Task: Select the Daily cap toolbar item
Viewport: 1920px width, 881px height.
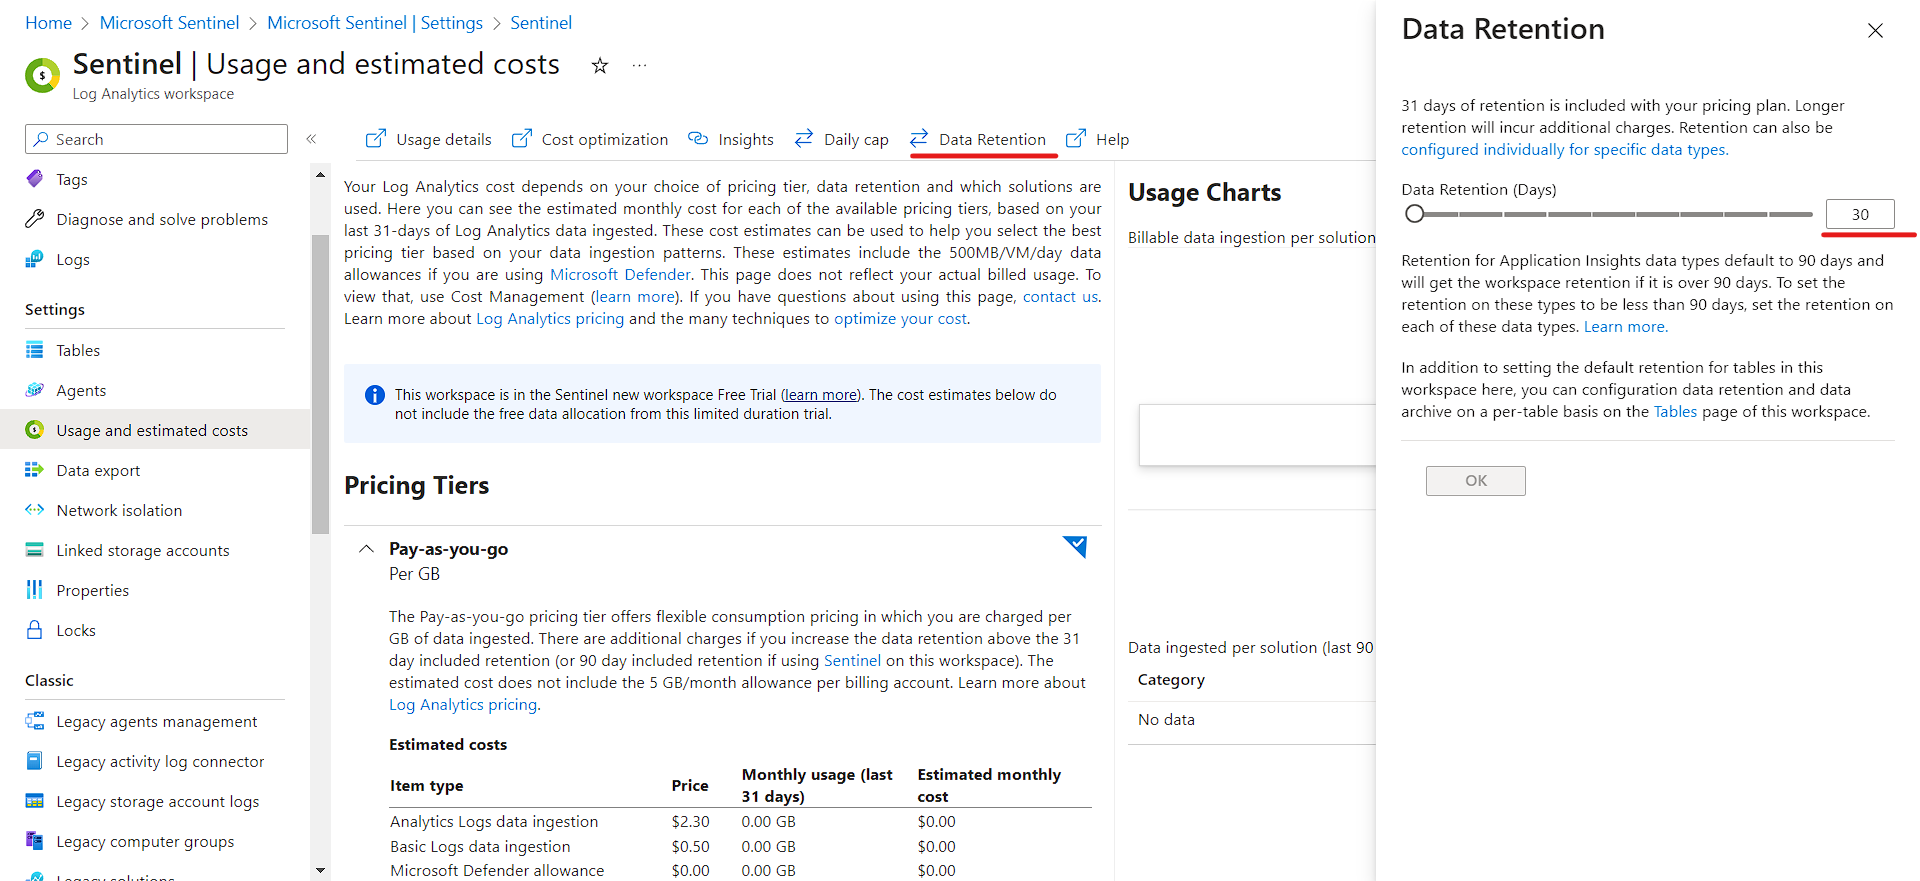Action: [842, 139]
